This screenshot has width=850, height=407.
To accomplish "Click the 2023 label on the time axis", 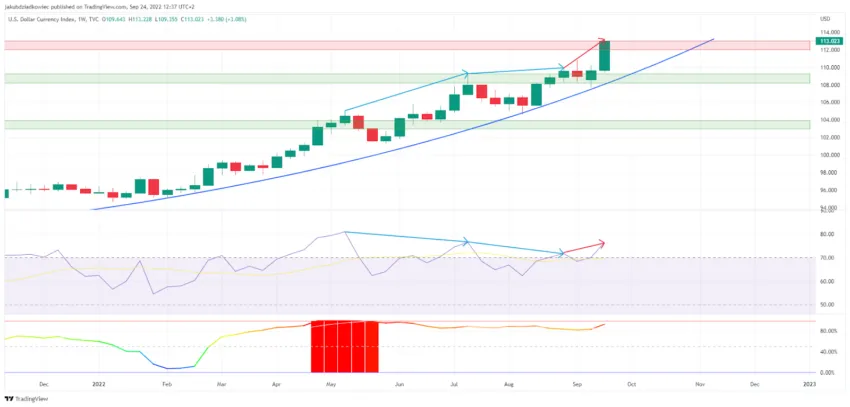I will (809, 384).
